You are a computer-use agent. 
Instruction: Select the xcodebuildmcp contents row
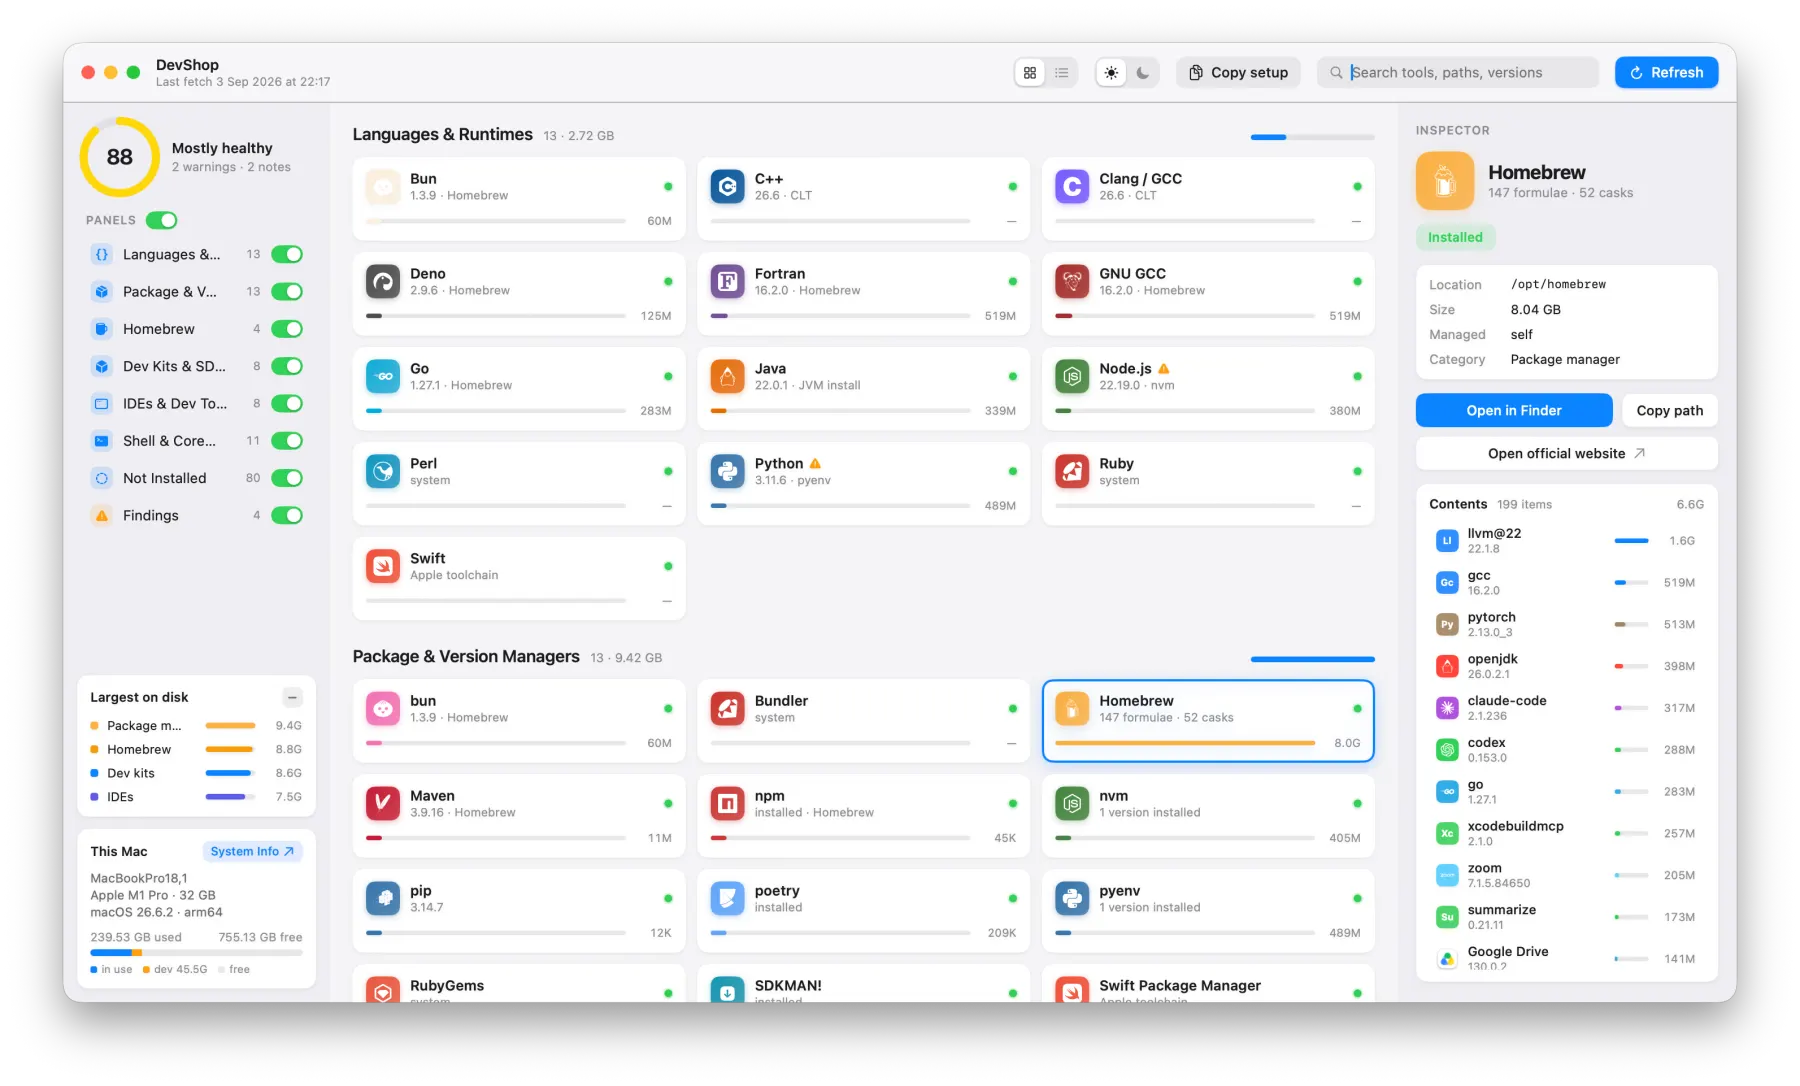pyautogui.click(x=1566, y=834)
